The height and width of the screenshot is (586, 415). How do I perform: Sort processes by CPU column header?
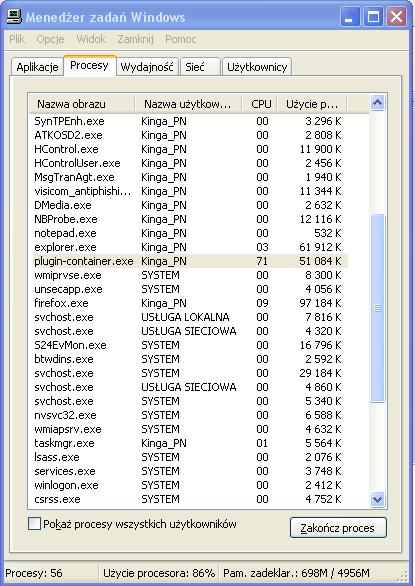pyautogui.click(x=260, y=104)
